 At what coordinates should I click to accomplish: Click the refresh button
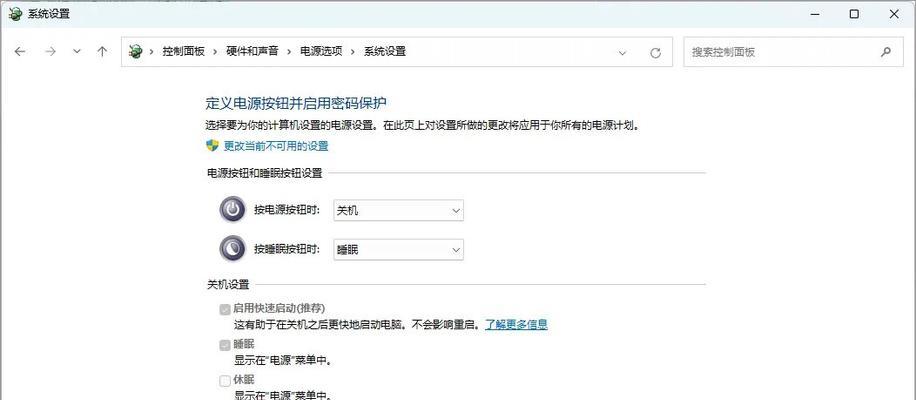pyautogui.click(x=655, y=53)
